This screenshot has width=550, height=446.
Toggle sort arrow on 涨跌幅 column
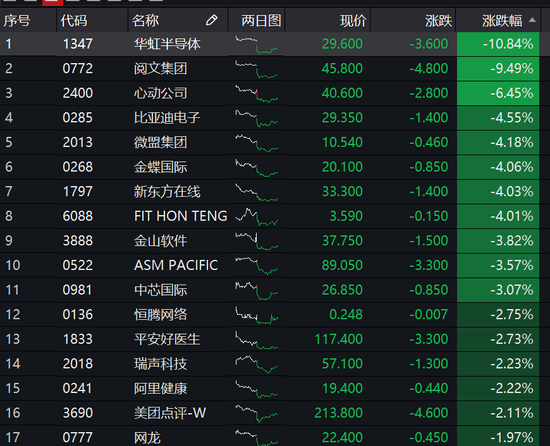pos(532,20)
